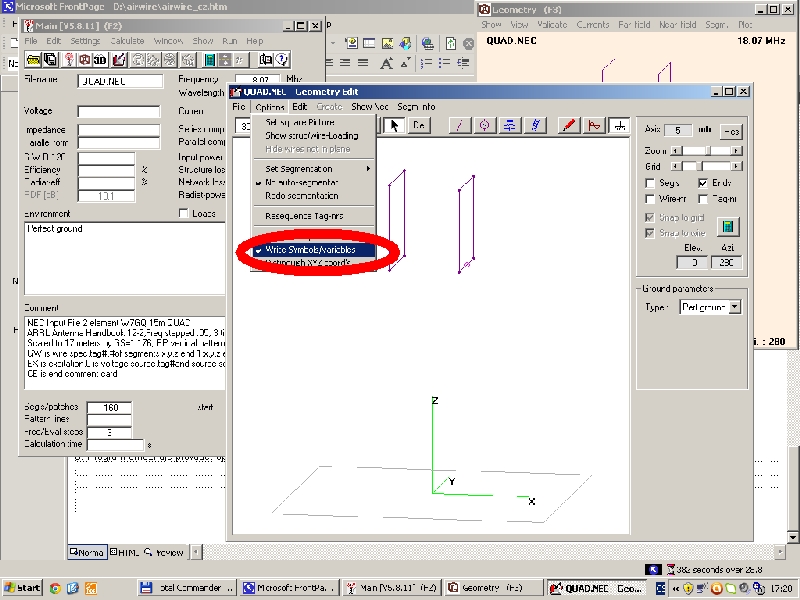Toggle the Wire-nr checkbox

(650, 199)
